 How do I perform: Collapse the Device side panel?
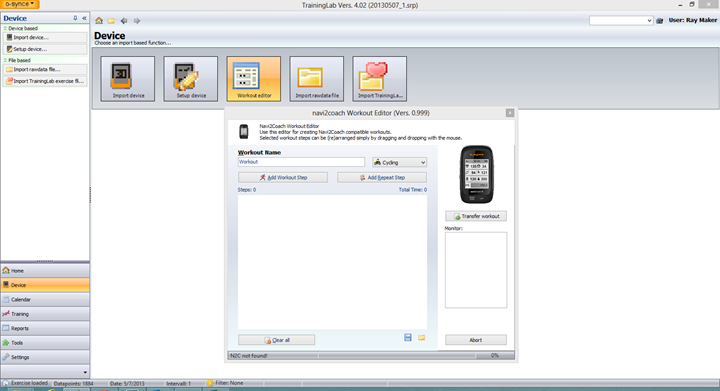click(x=84, y=18)
